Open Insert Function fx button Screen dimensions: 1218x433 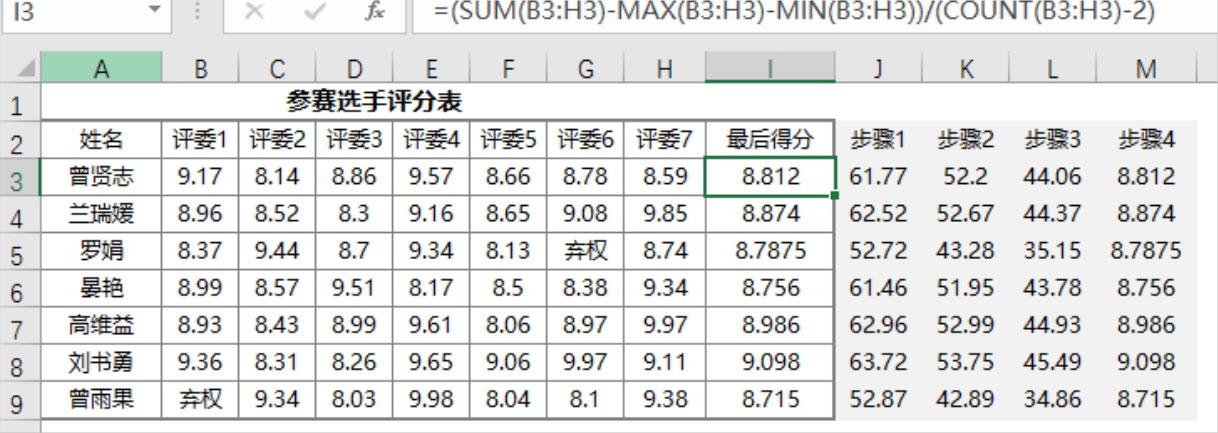pos(375,13)
